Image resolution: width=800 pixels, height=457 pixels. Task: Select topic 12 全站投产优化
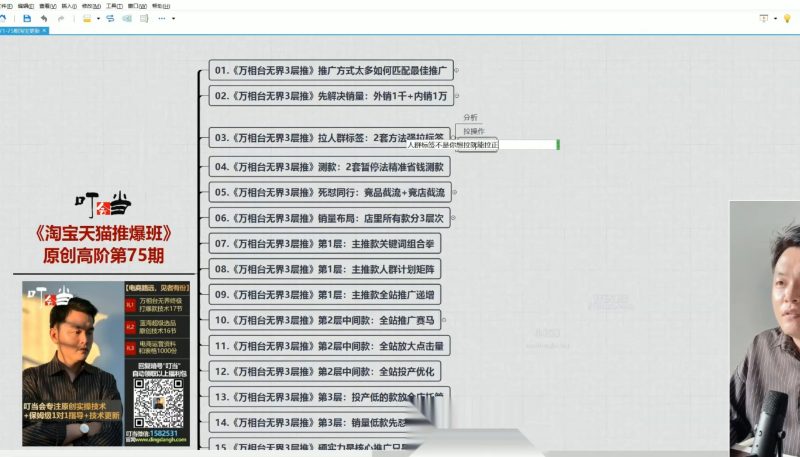tap(324, 371)
